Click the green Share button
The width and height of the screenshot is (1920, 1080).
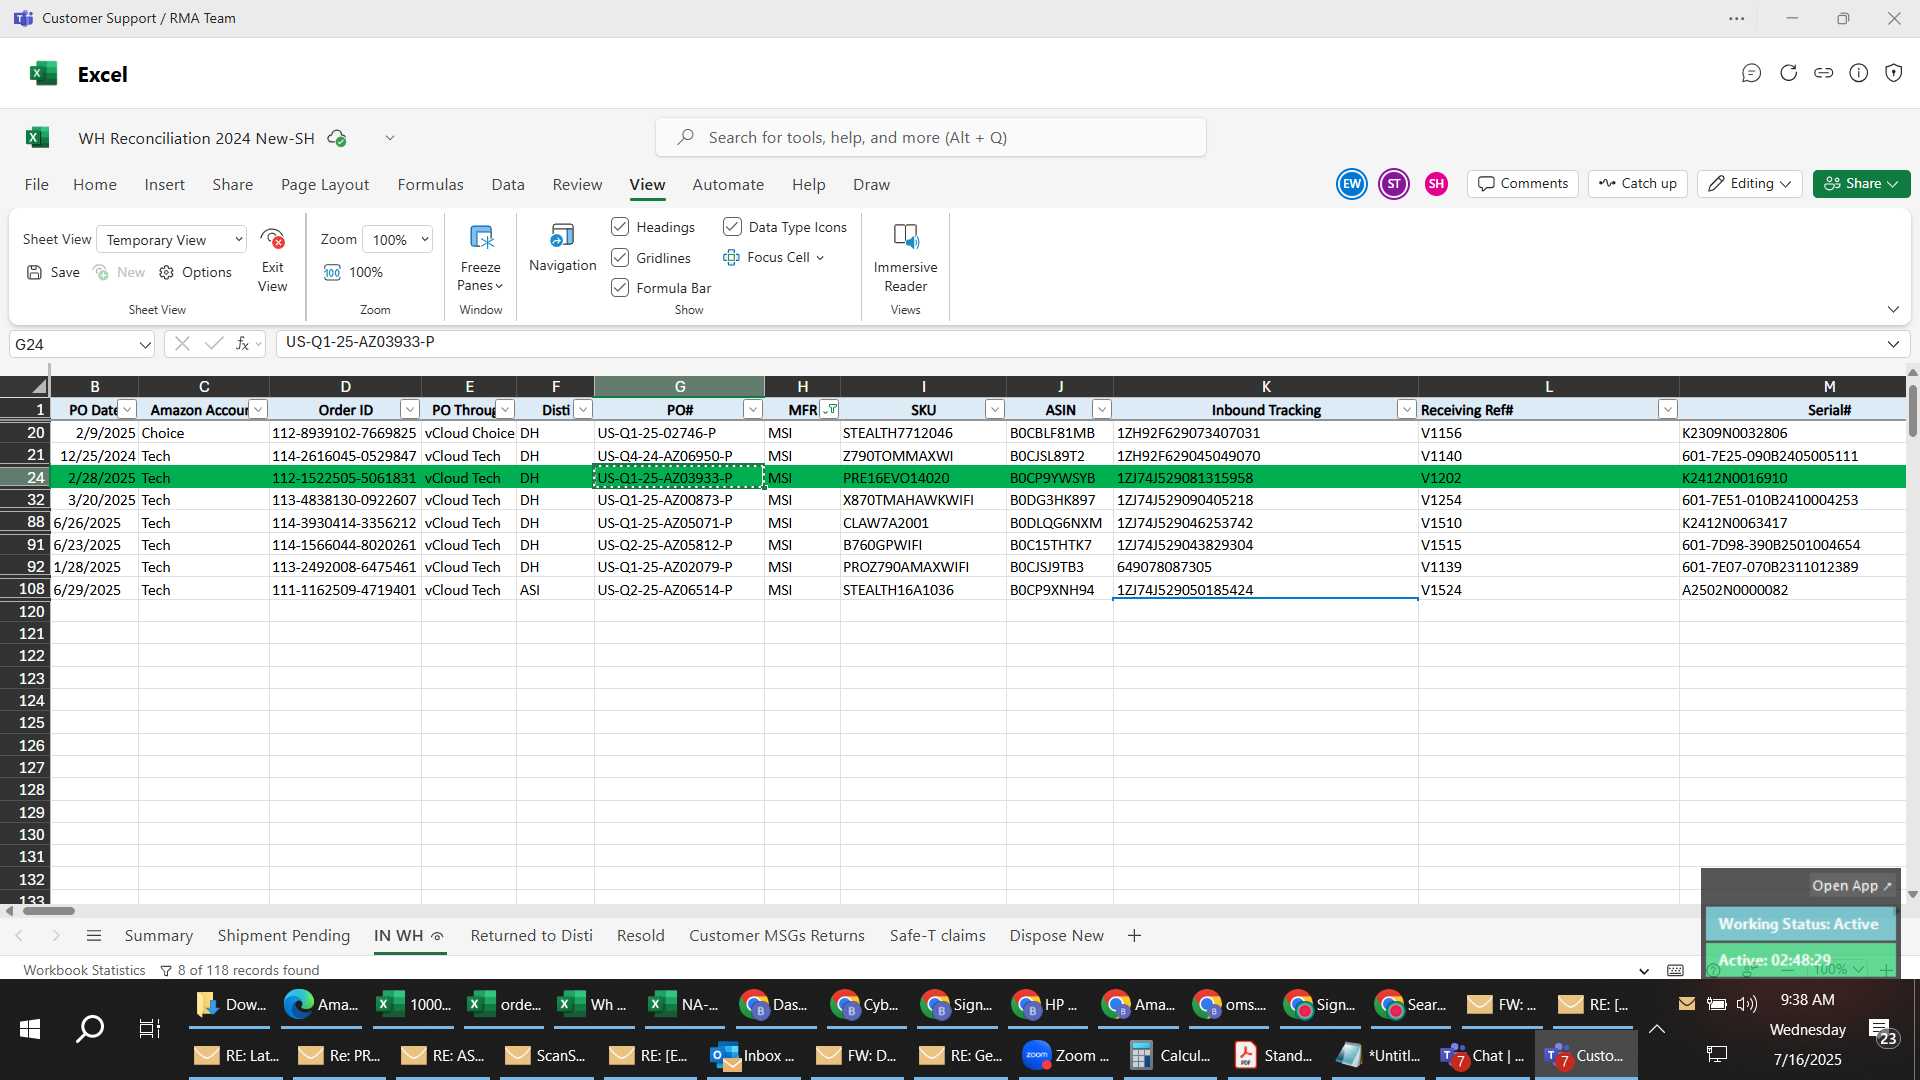[x=1861, y=184]
